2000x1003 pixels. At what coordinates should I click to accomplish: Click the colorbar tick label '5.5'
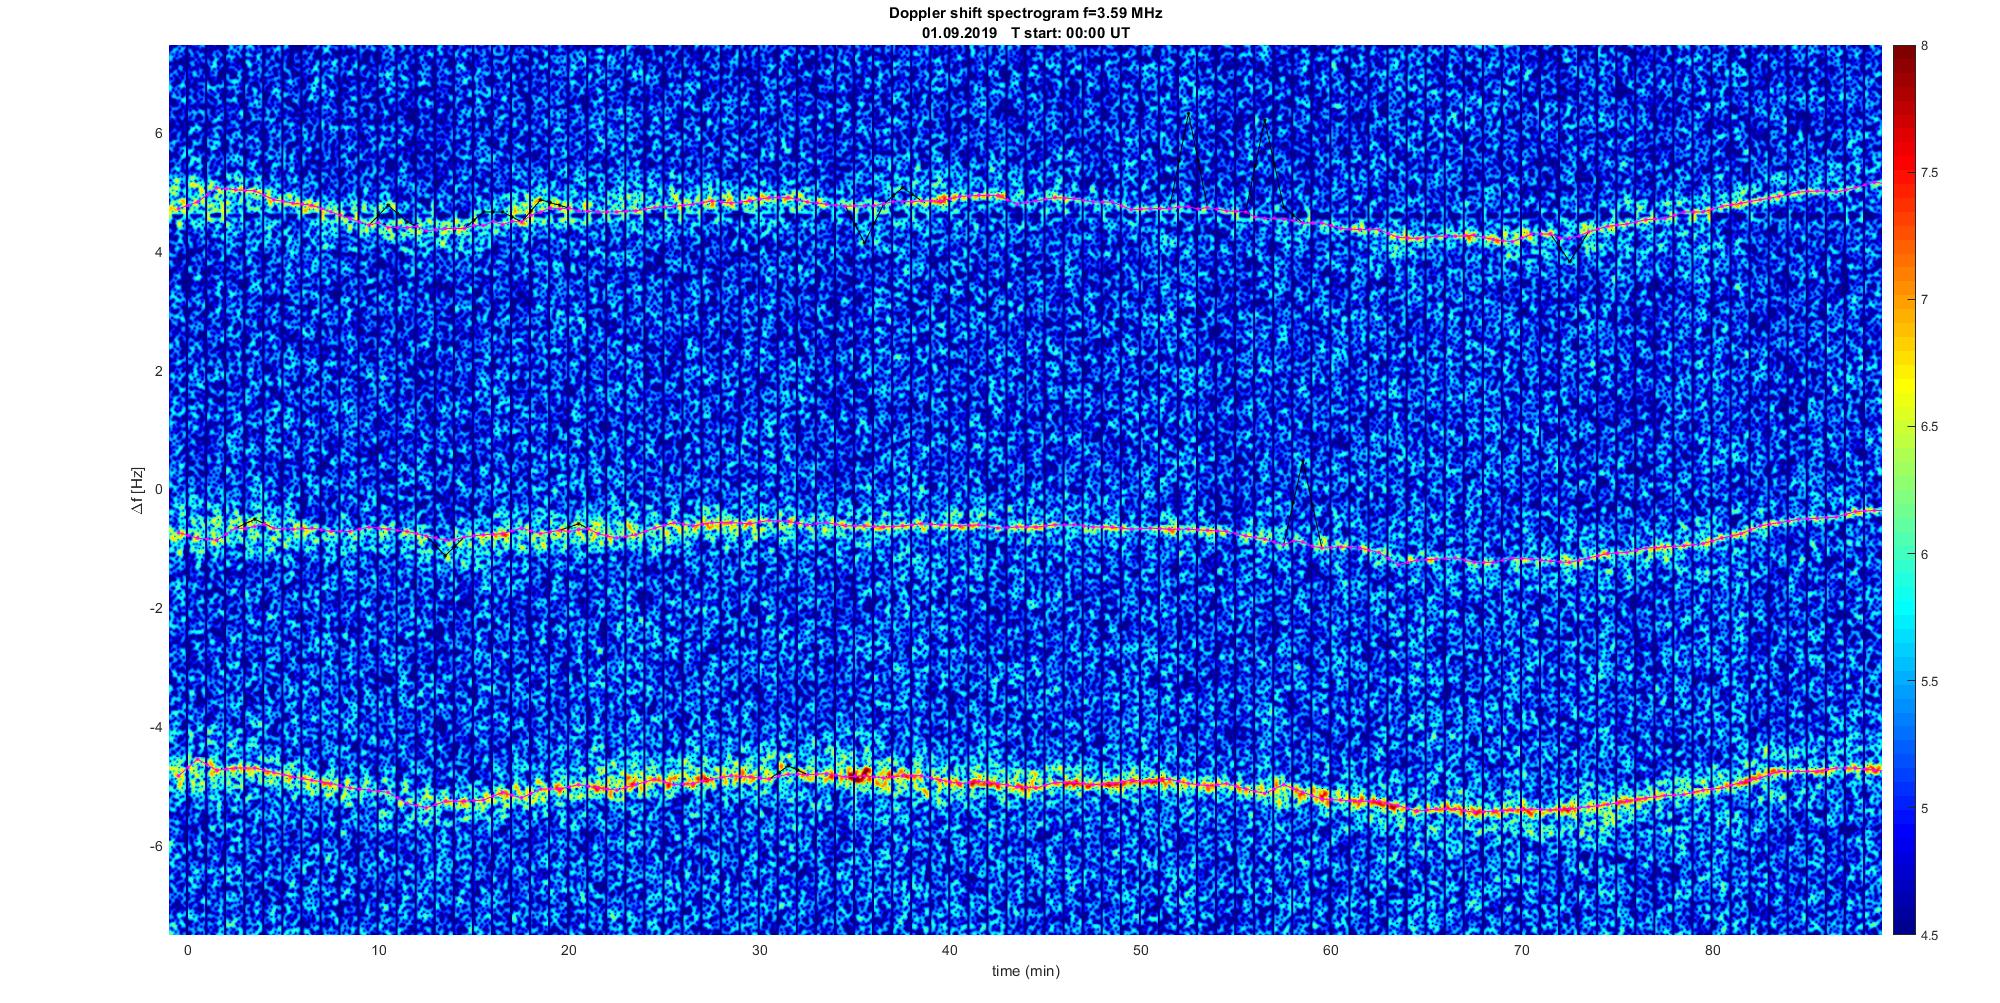coord(1930,681)
